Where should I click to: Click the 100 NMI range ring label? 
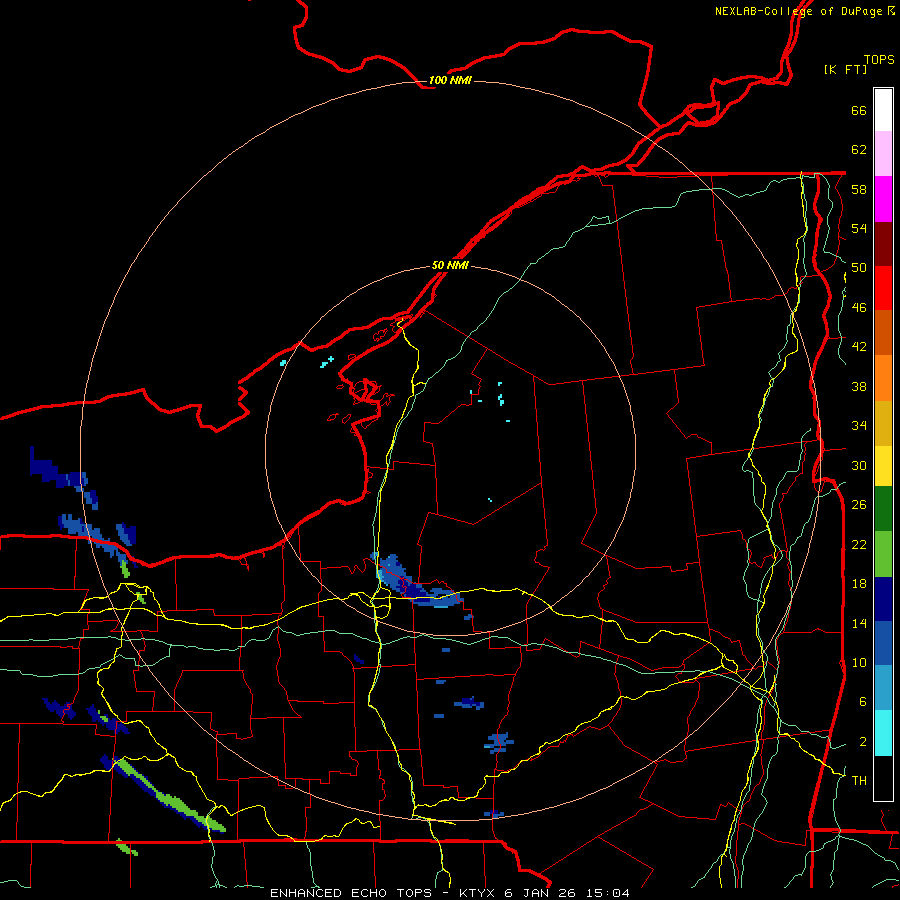click(450, 80)
